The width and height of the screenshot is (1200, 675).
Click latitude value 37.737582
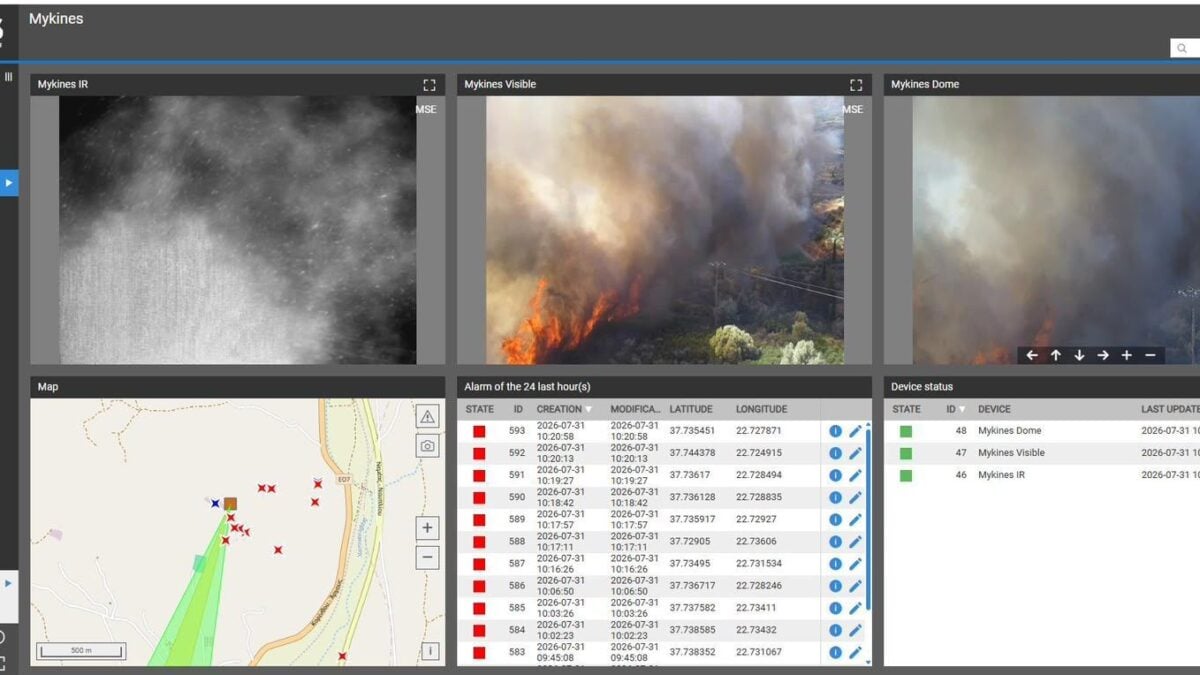pos(692,608)
